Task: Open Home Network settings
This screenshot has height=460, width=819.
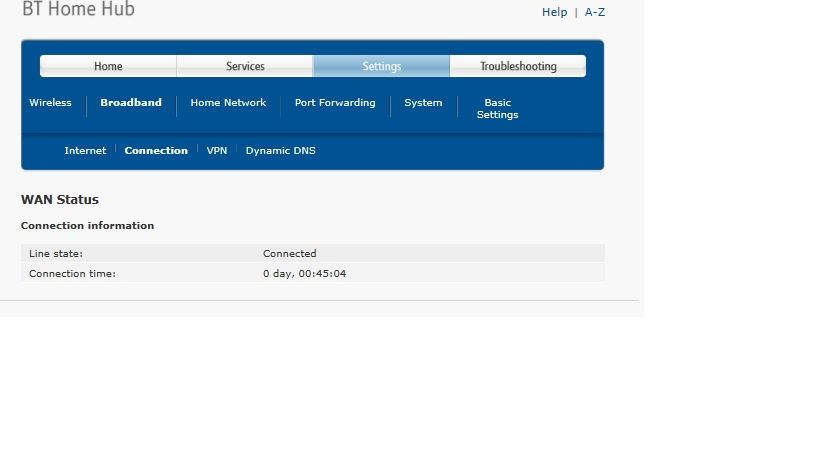Action: pos(228,102)
